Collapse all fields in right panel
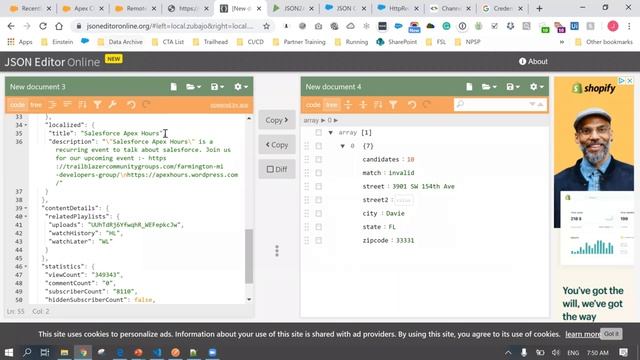 (363, 105)
